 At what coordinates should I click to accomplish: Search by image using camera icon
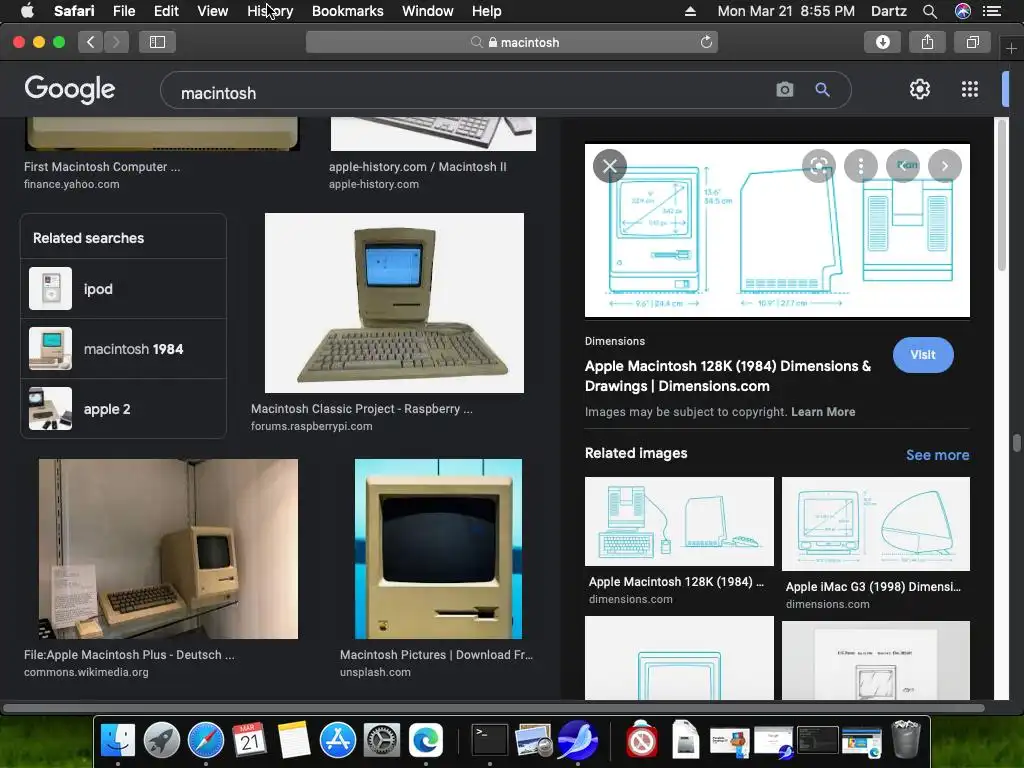point(784,89)
